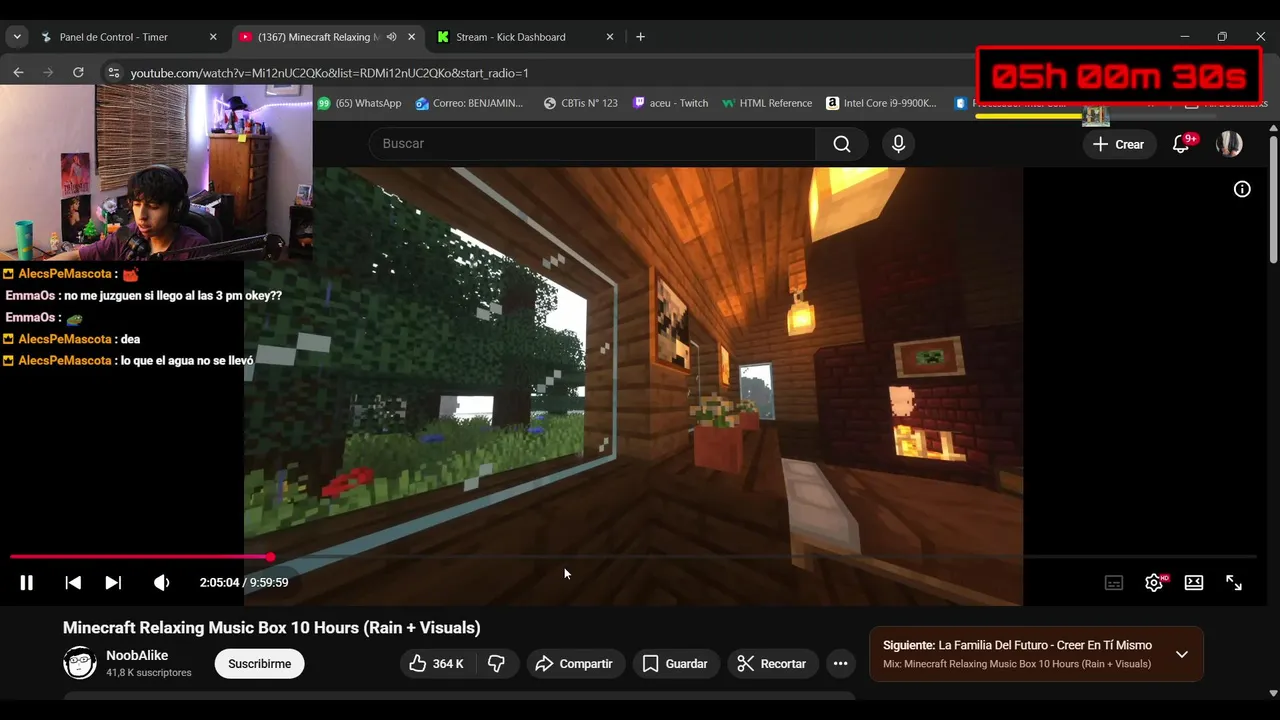Select the Minecraft Relaxing YouTube tab
The image size is (1280, 720).
320,37
